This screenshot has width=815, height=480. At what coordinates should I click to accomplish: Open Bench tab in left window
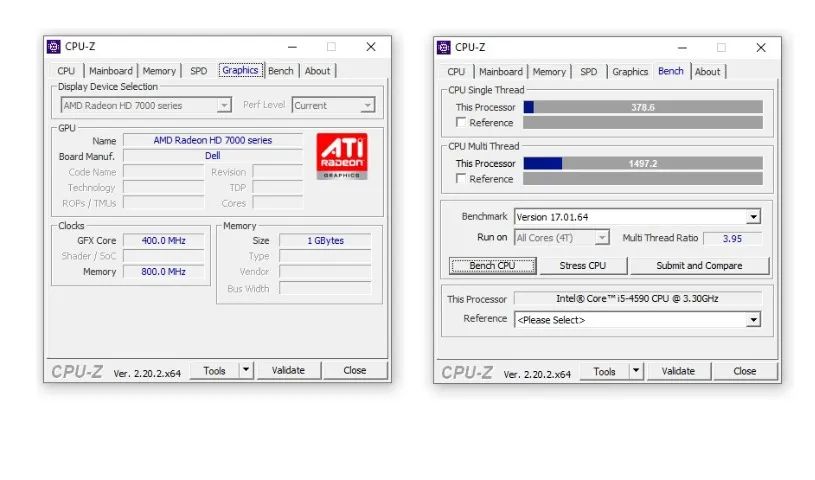click(x=281, y=71)
